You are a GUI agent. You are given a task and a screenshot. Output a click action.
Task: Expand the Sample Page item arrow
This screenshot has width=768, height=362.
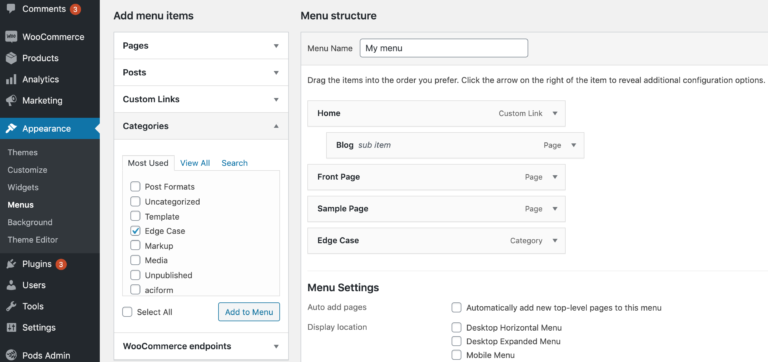coord(555,209)
